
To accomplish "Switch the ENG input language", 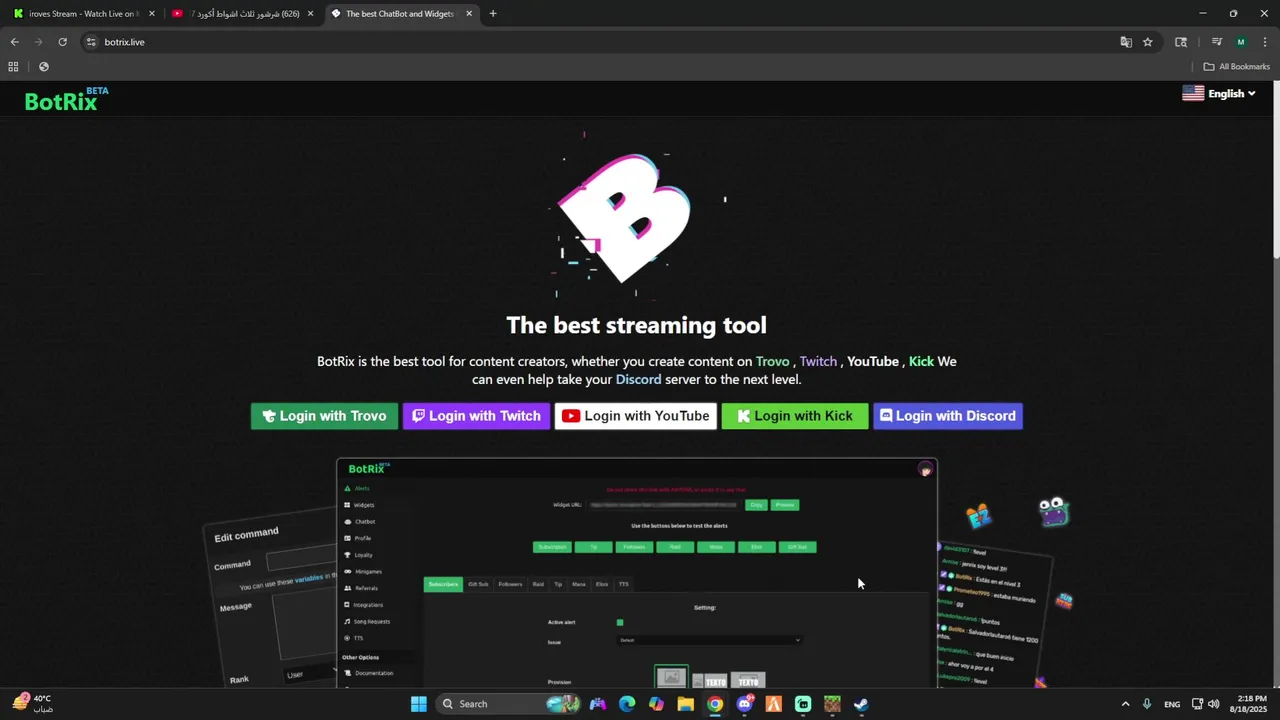I will click(1172, 704).
